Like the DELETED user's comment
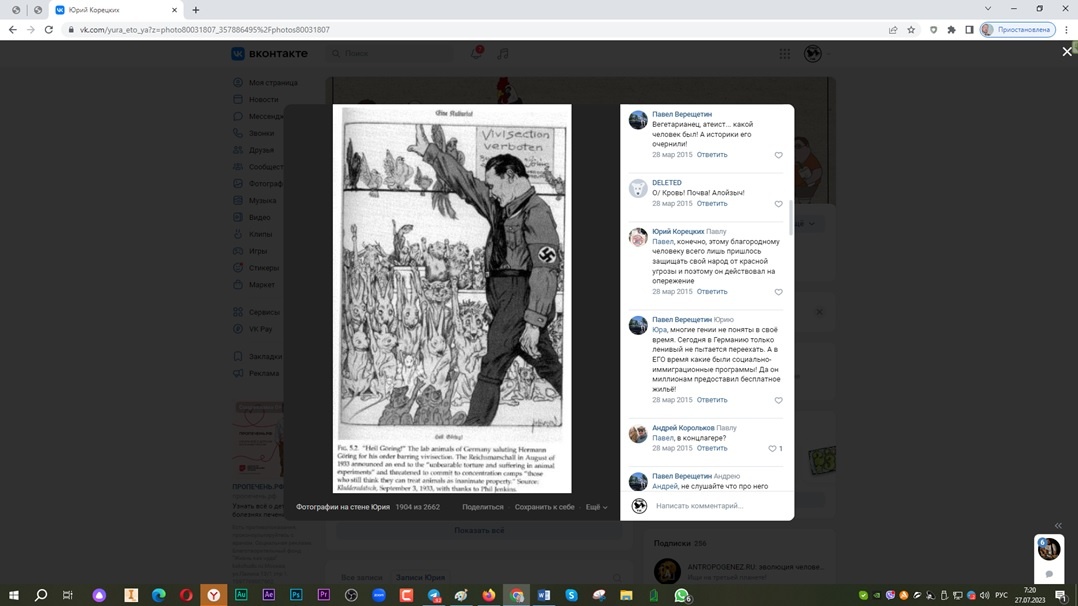Viewport: 1078px width, 606px height. pyautogui.click(x=778, y=204)
